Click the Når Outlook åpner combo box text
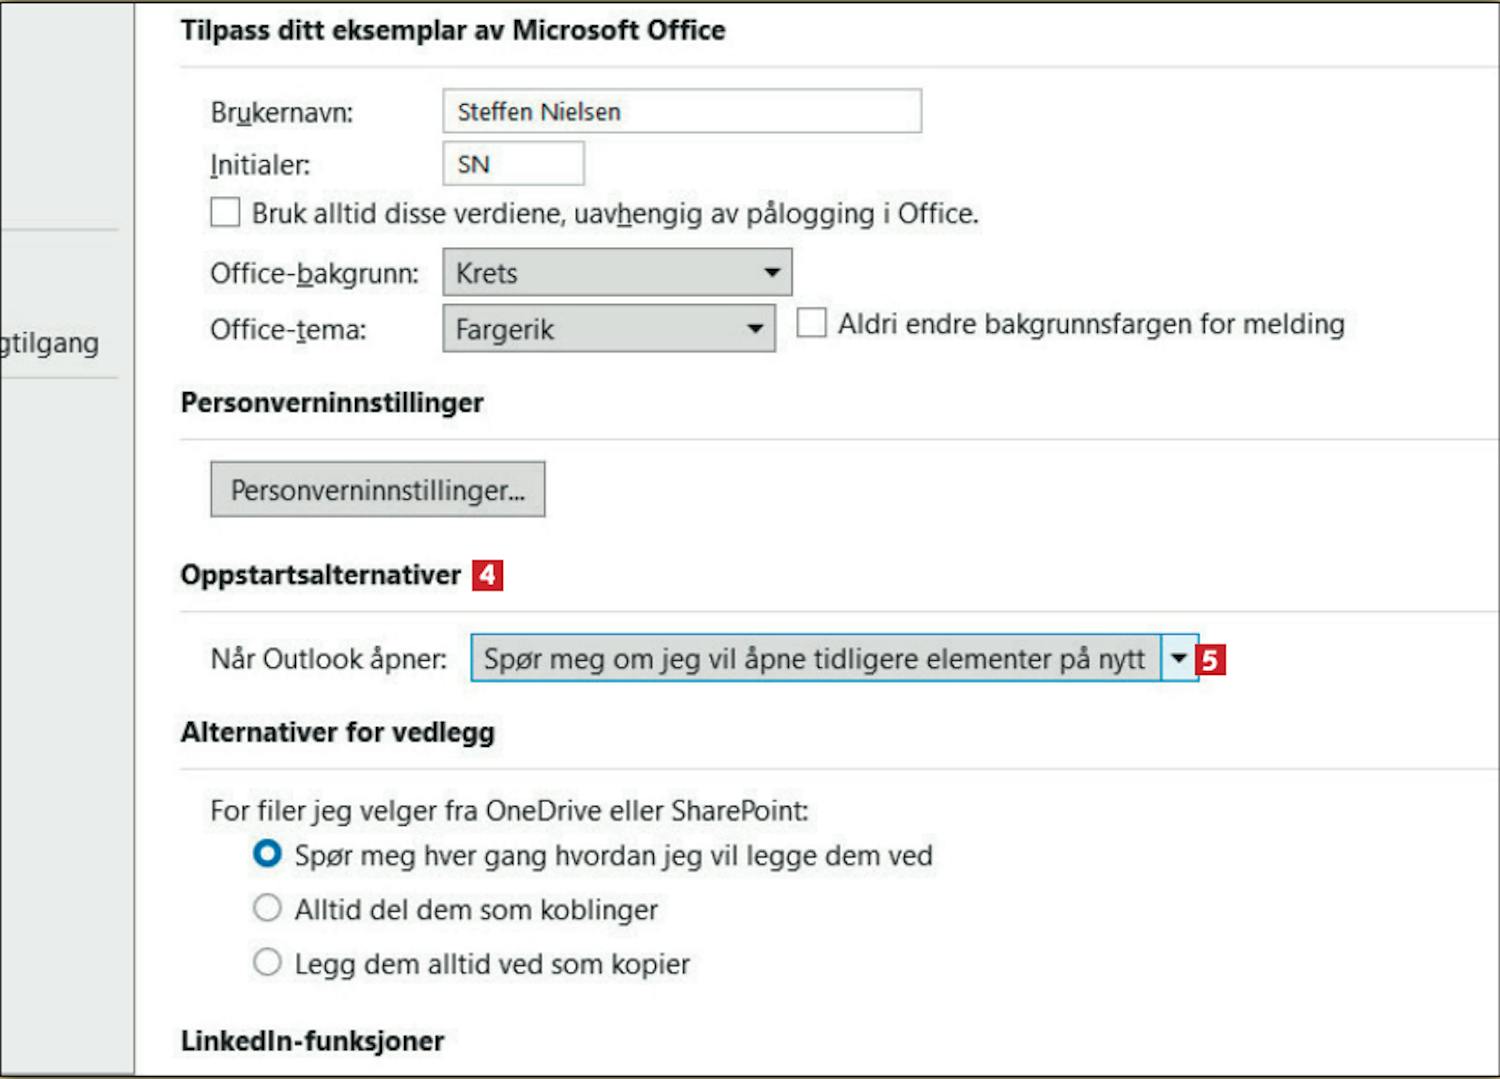 pos(816,658)
